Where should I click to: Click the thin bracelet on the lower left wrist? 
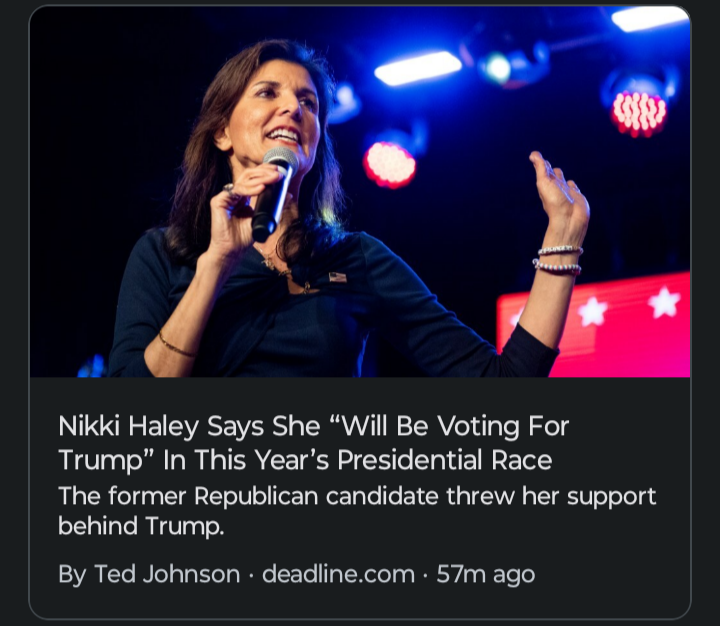[177, 345]
